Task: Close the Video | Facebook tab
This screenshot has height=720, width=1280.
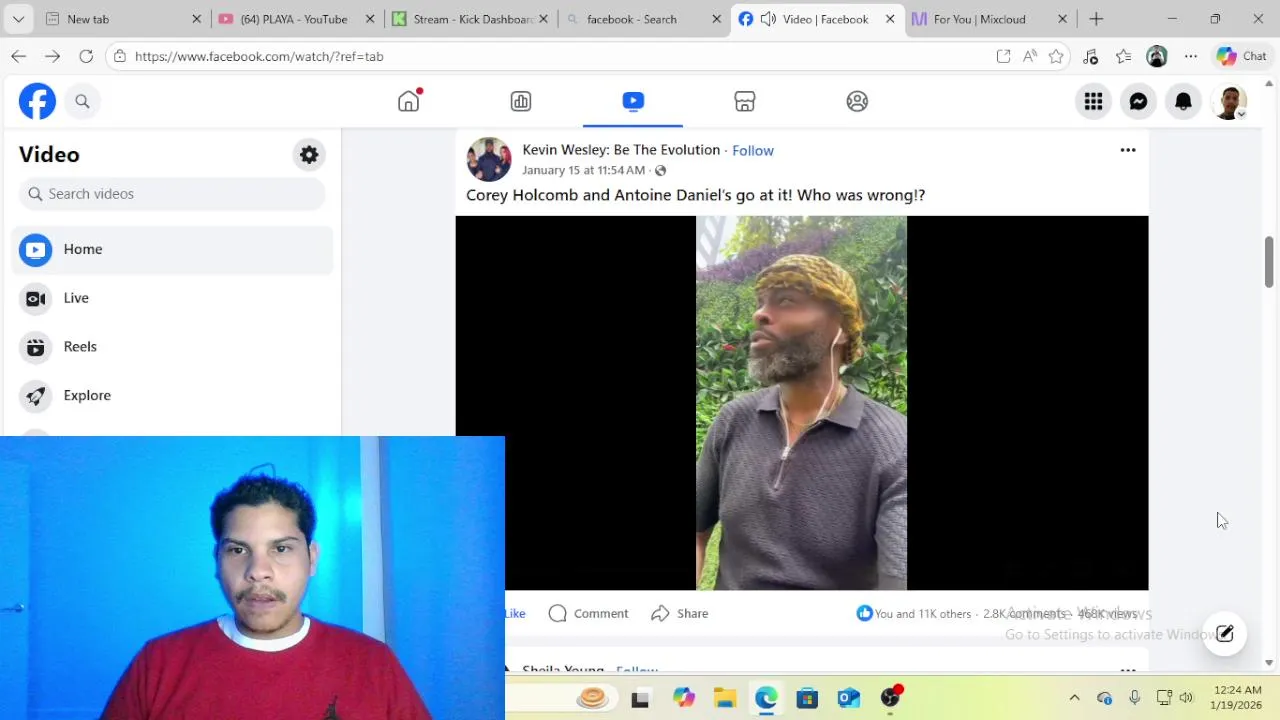Action: pyautogui.click(x=889, y=19)
